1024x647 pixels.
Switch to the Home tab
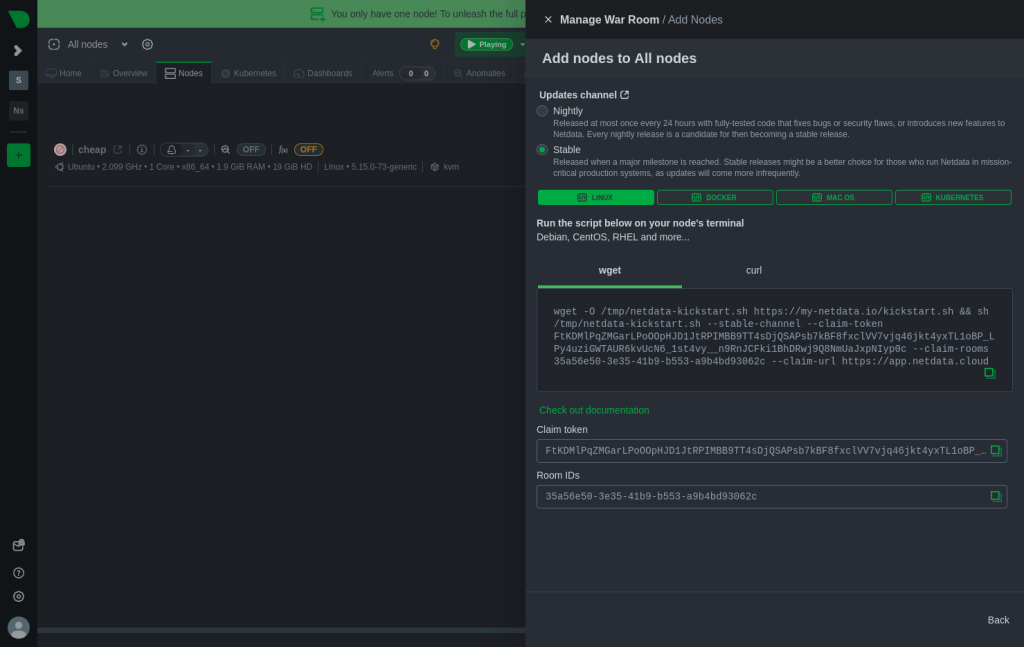64,73
